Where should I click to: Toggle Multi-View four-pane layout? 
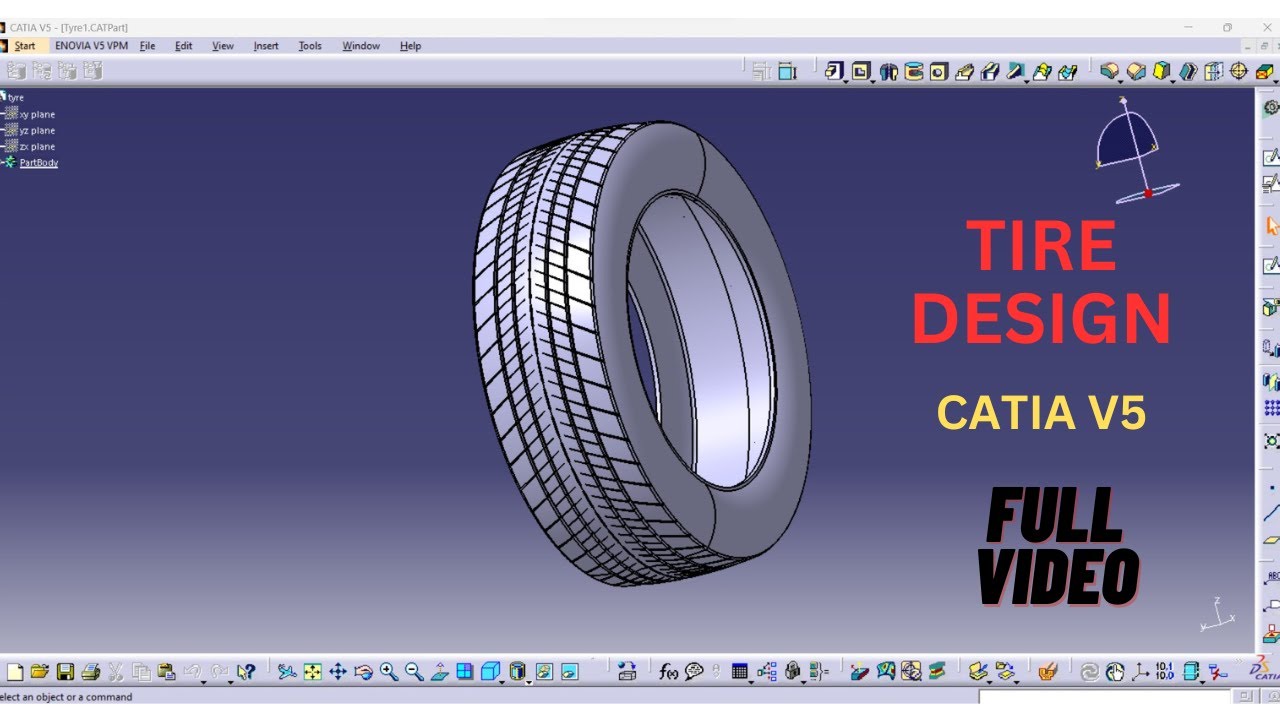click(x=465, y=672)
